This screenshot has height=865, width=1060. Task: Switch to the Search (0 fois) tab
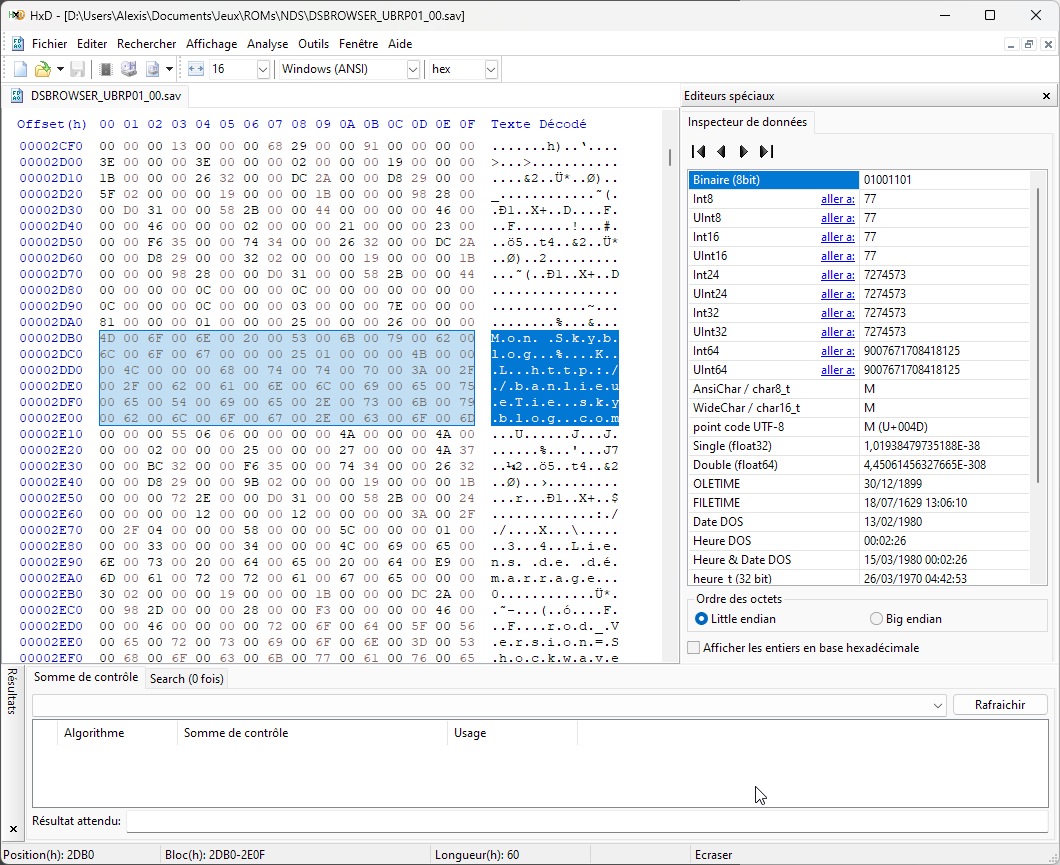[x=187, y=678]
